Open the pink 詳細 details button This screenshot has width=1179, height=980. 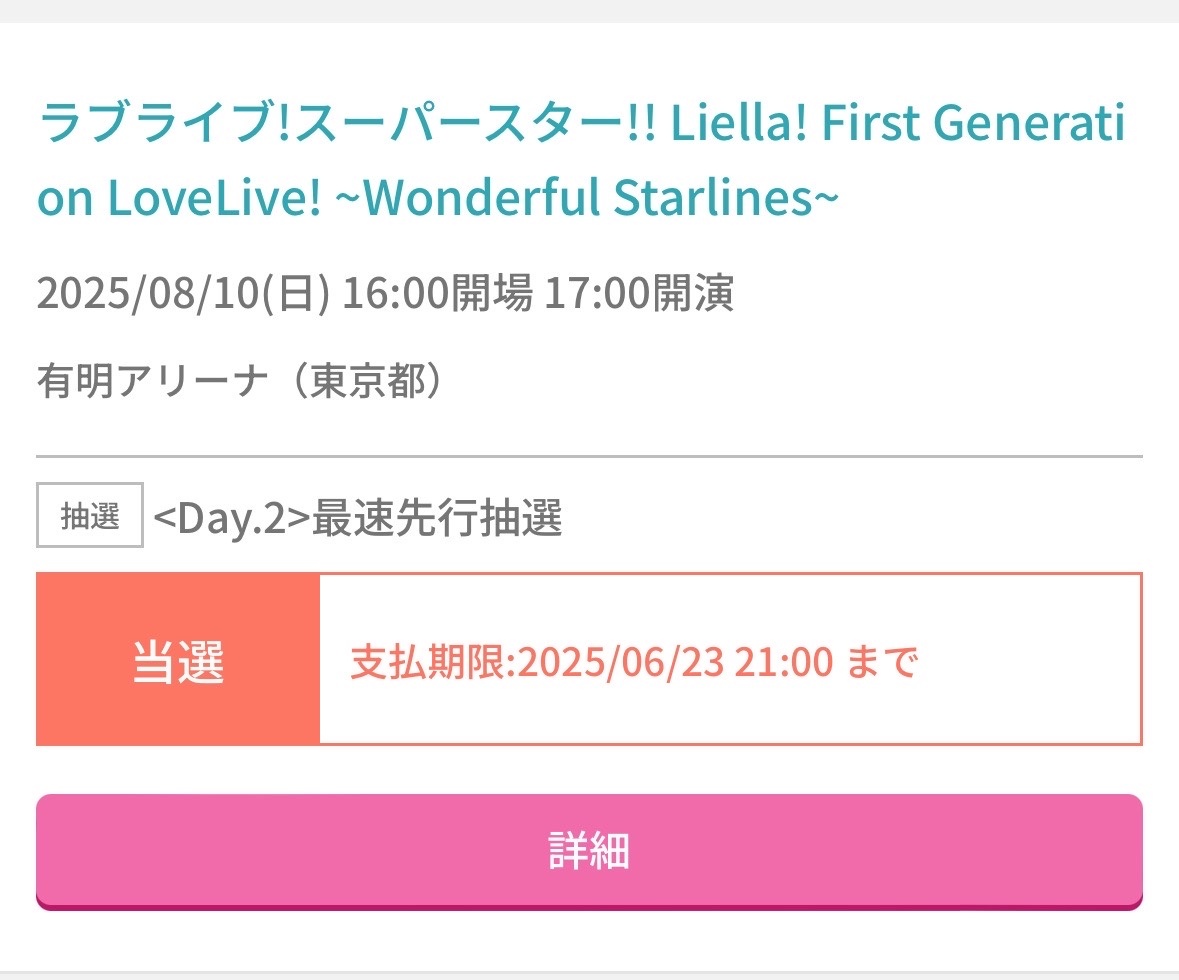click(590, 851)
